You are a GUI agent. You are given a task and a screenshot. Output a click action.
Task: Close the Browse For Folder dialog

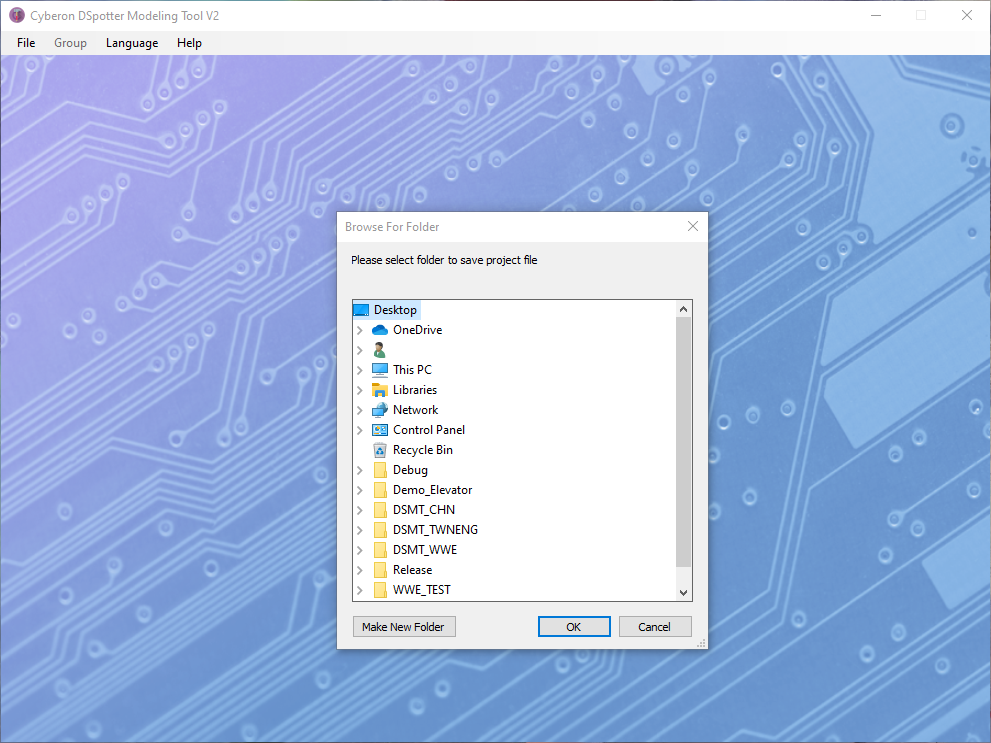tap(693, 226)
